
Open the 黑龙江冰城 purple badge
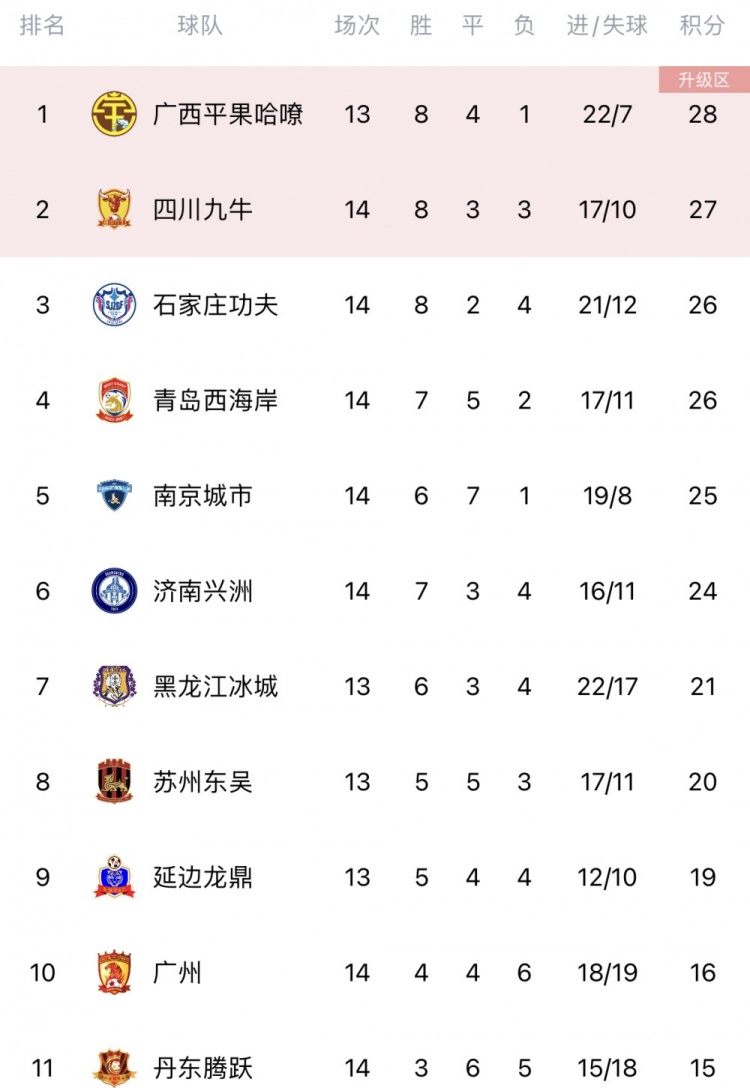coord(114,686)
